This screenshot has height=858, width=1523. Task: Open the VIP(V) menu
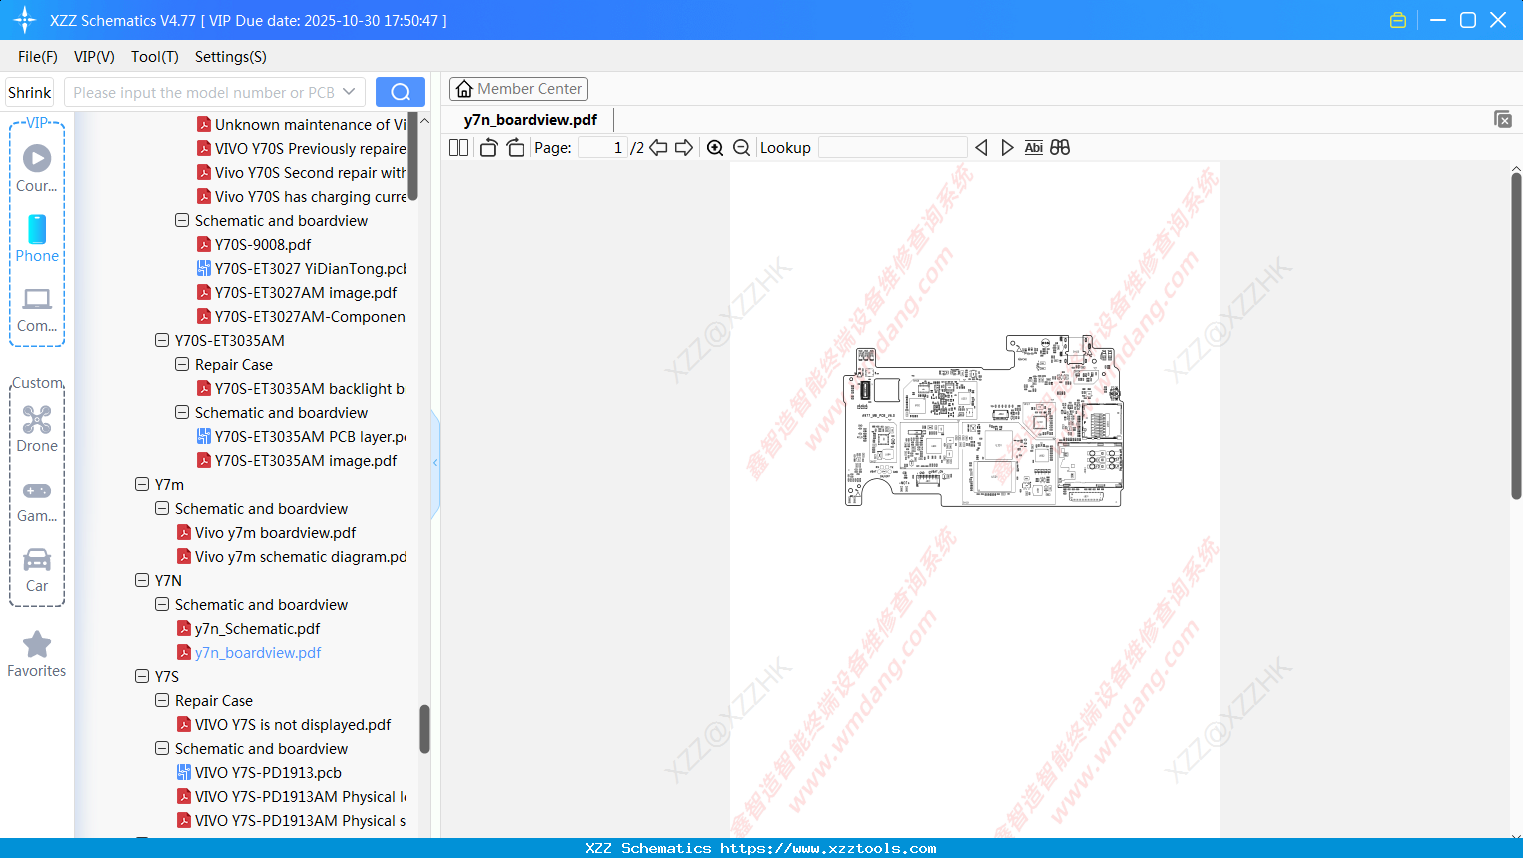point(94,57)
